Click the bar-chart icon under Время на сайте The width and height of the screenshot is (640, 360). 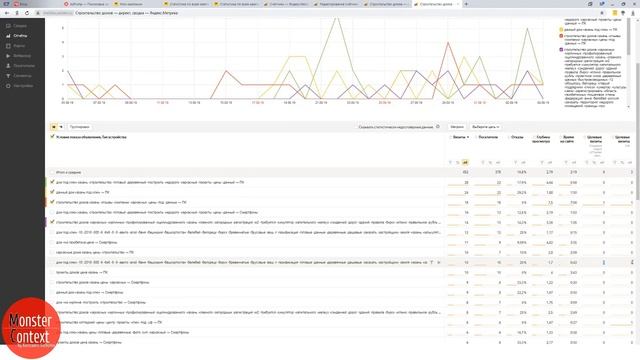point(574,162)
